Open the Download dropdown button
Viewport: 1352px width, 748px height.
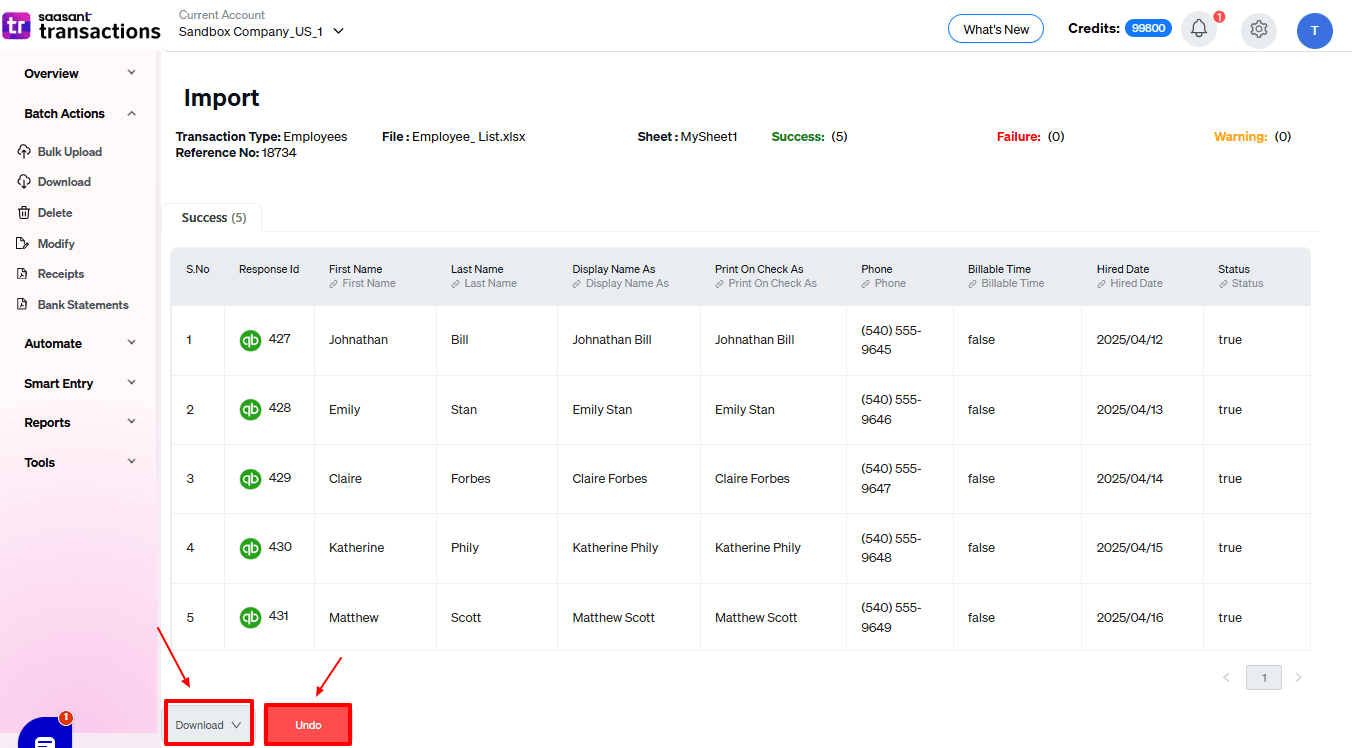pos(209,725)
